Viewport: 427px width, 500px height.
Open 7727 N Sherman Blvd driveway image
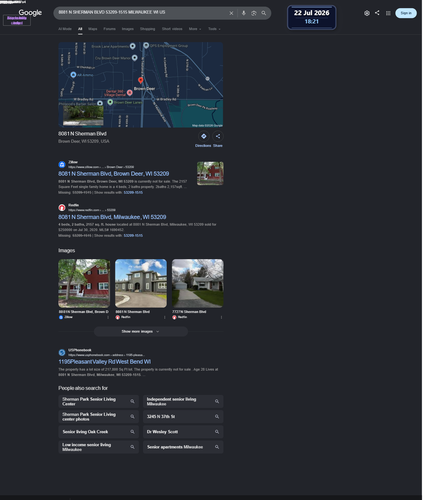(198, 283)
